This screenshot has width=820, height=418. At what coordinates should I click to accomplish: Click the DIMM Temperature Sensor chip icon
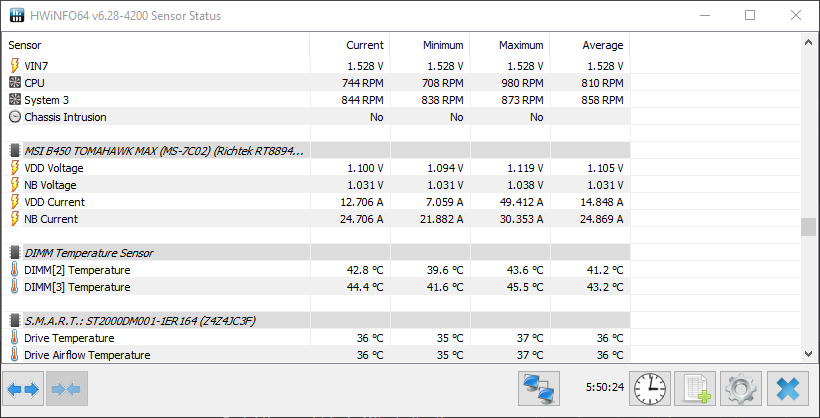coord(15,253)
